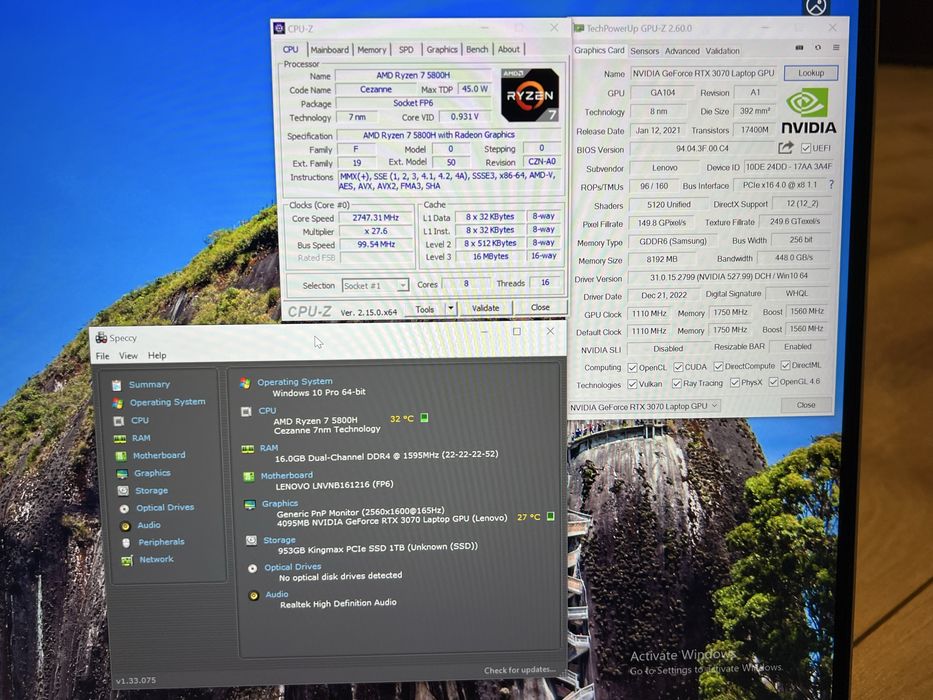Click the NVIDIA logo in GPU-Z
The image size is (933, 700).
pos(808,111)
